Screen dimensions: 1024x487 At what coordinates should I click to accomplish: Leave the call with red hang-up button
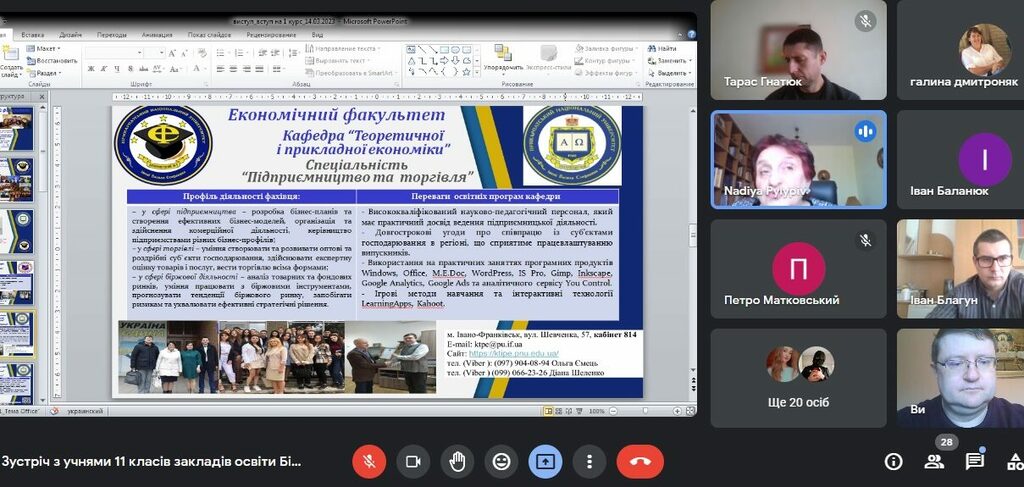tap(640, 461)
